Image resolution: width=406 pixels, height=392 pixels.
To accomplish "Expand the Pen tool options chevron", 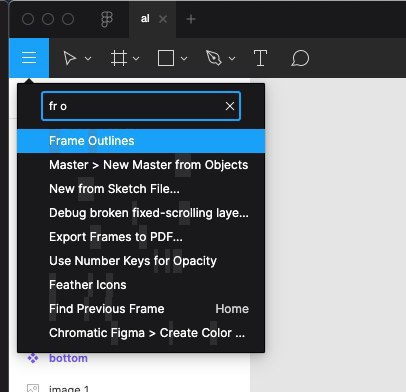I will coord(232,59).
